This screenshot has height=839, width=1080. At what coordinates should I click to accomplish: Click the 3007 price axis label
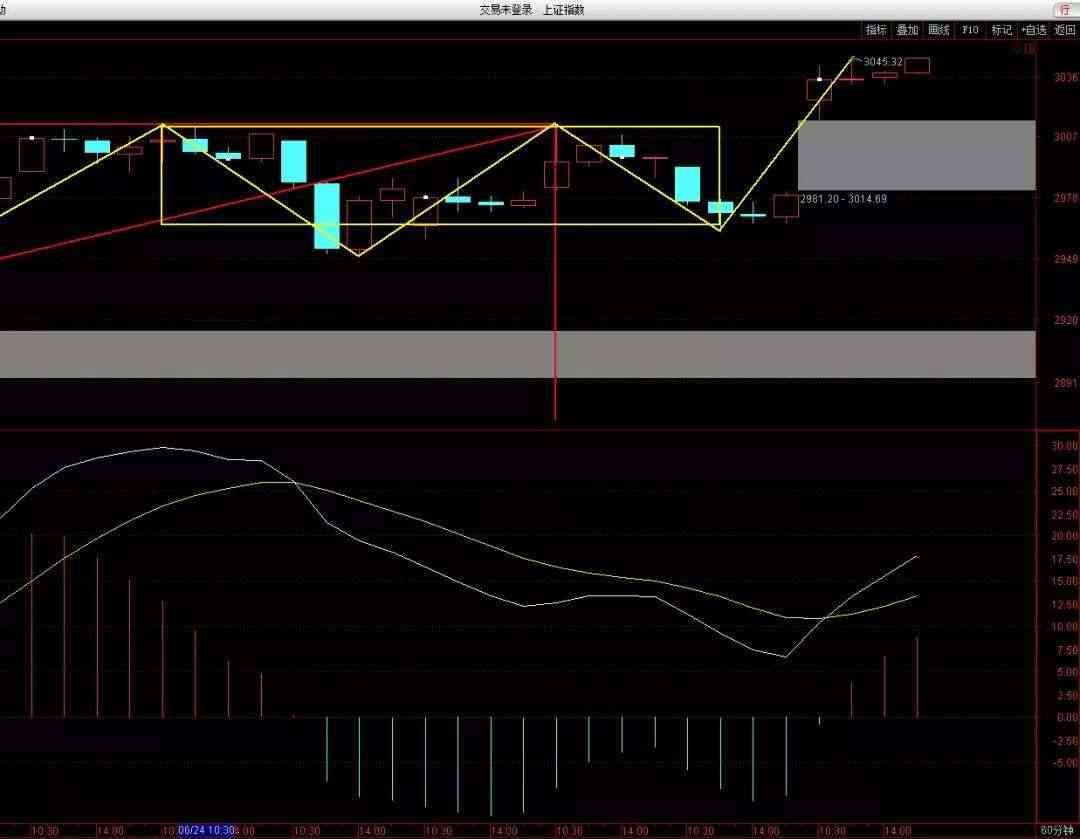coord(1065,136)
